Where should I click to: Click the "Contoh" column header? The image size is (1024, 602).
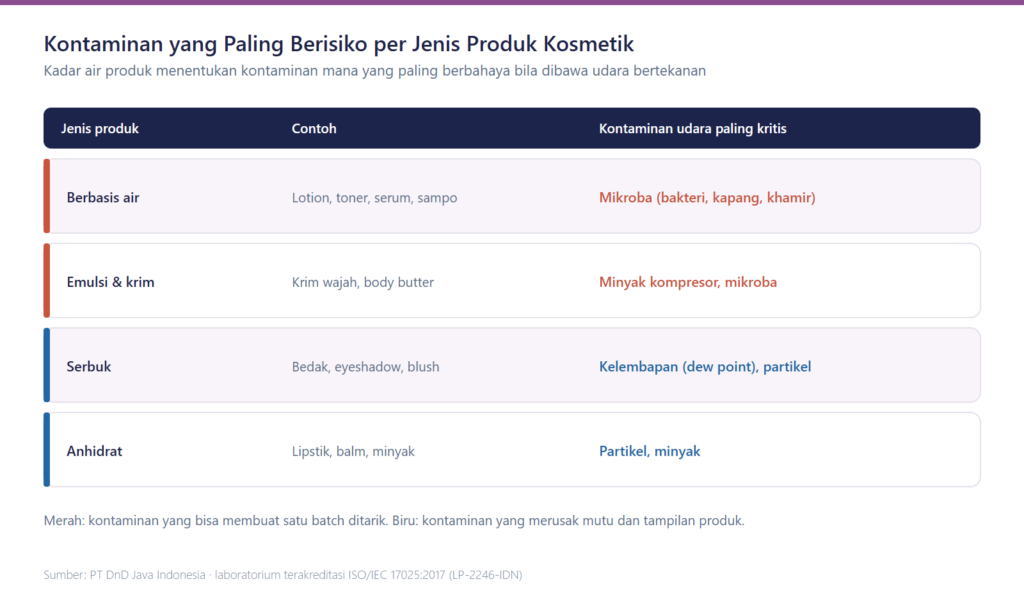314,129
